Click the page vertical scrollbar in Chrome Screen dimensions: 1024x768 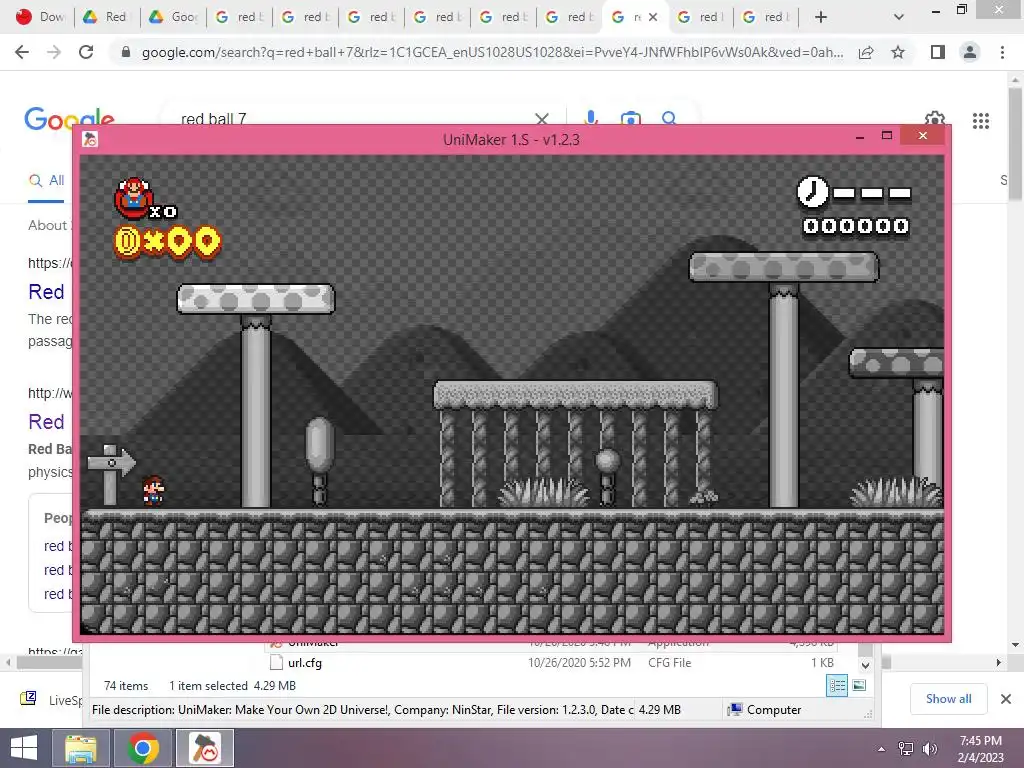[x=1015, y=144]
